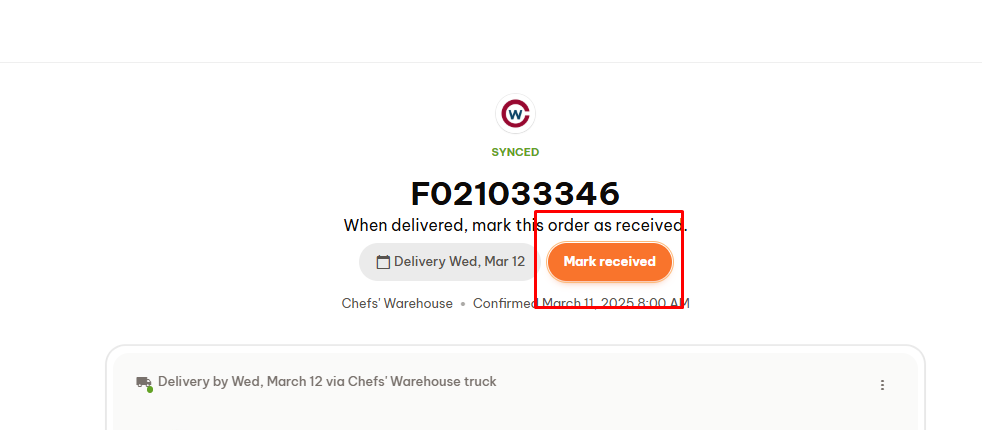The width and height of the screenshot is (982, 430).
Task: Click the green status dot on truck
Action: (x=150, y=390)
